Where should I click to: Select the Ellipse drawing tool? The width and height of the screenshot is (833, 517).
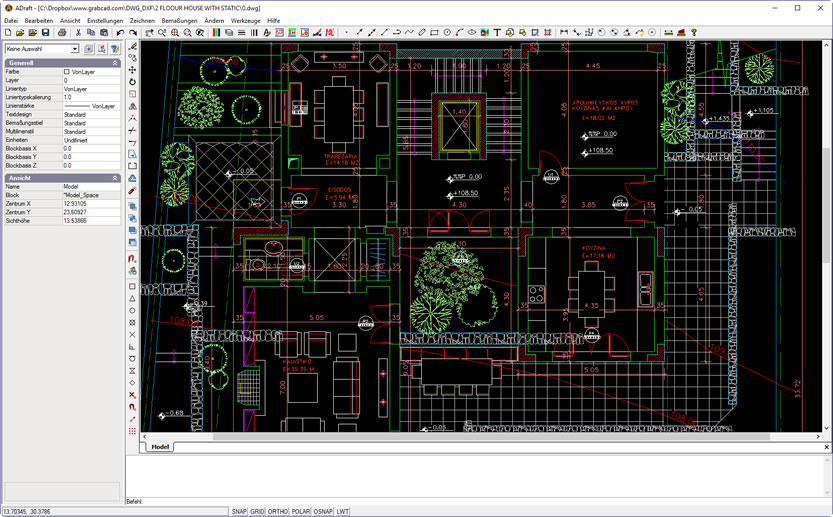[x=472, y=33]
